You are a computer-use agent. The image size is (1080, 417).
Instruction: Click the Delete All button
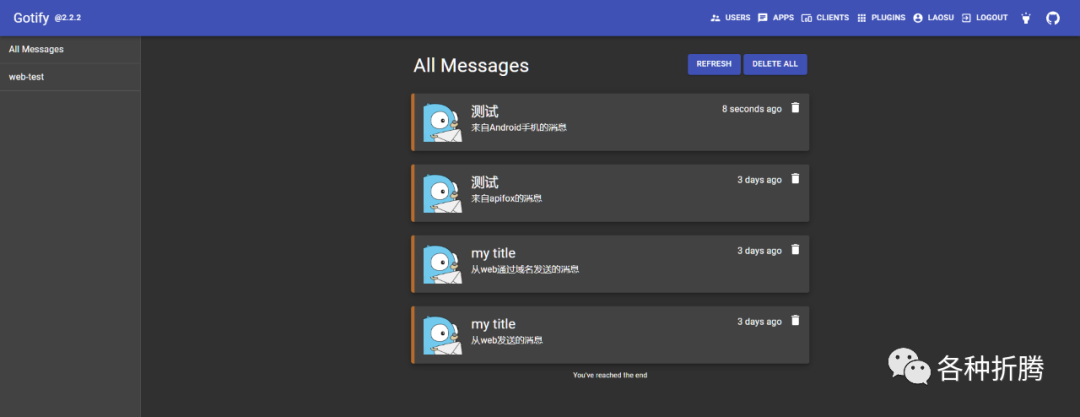click(775, 64)
